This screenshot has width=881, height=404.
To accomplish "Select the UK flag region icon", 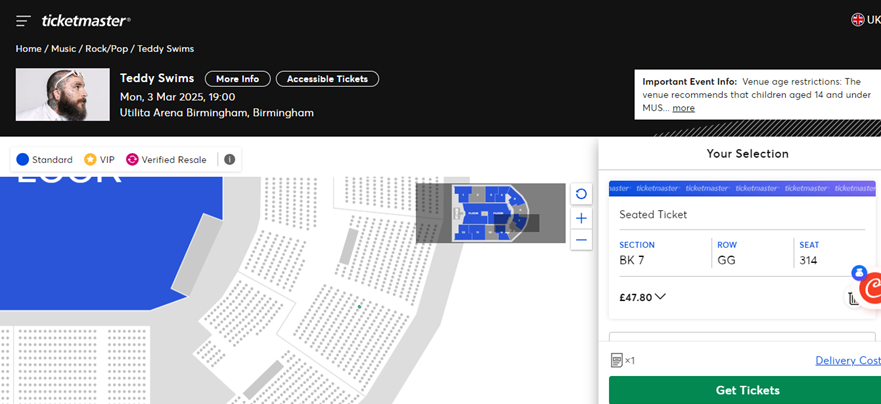I will (857, 20).
